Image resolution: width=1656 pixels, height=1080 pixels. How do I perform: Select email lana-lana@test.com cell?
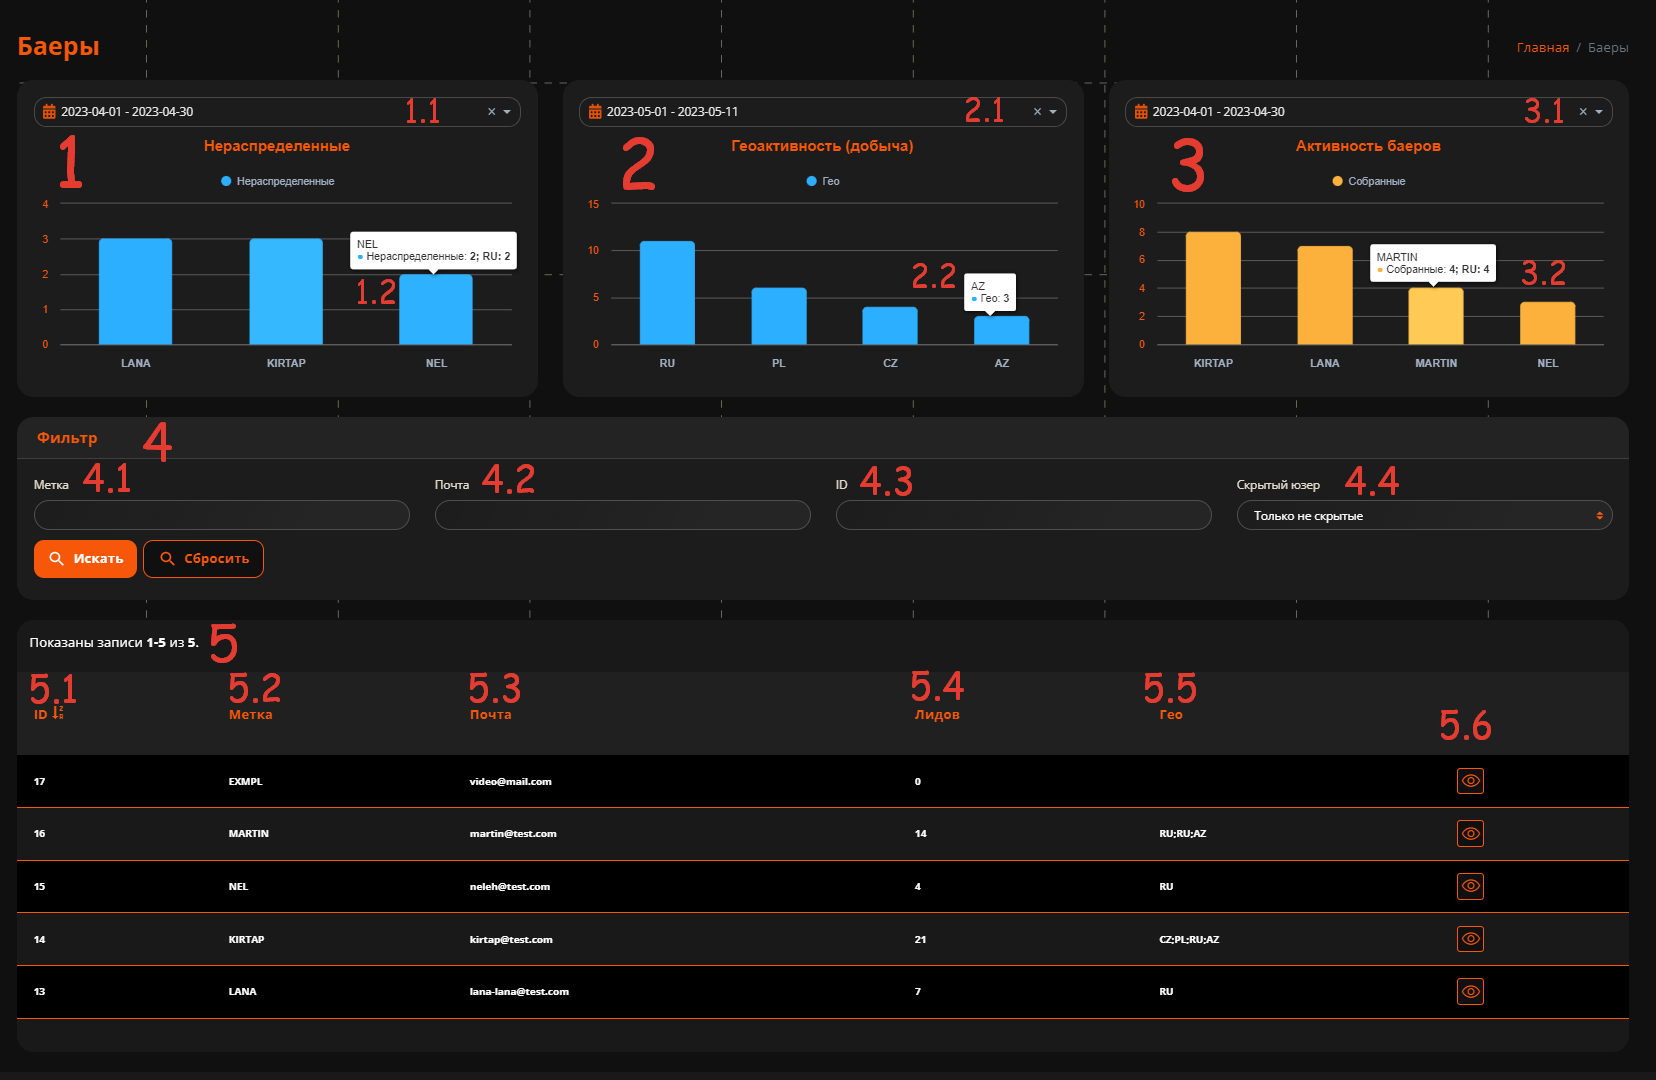point(519,992)
